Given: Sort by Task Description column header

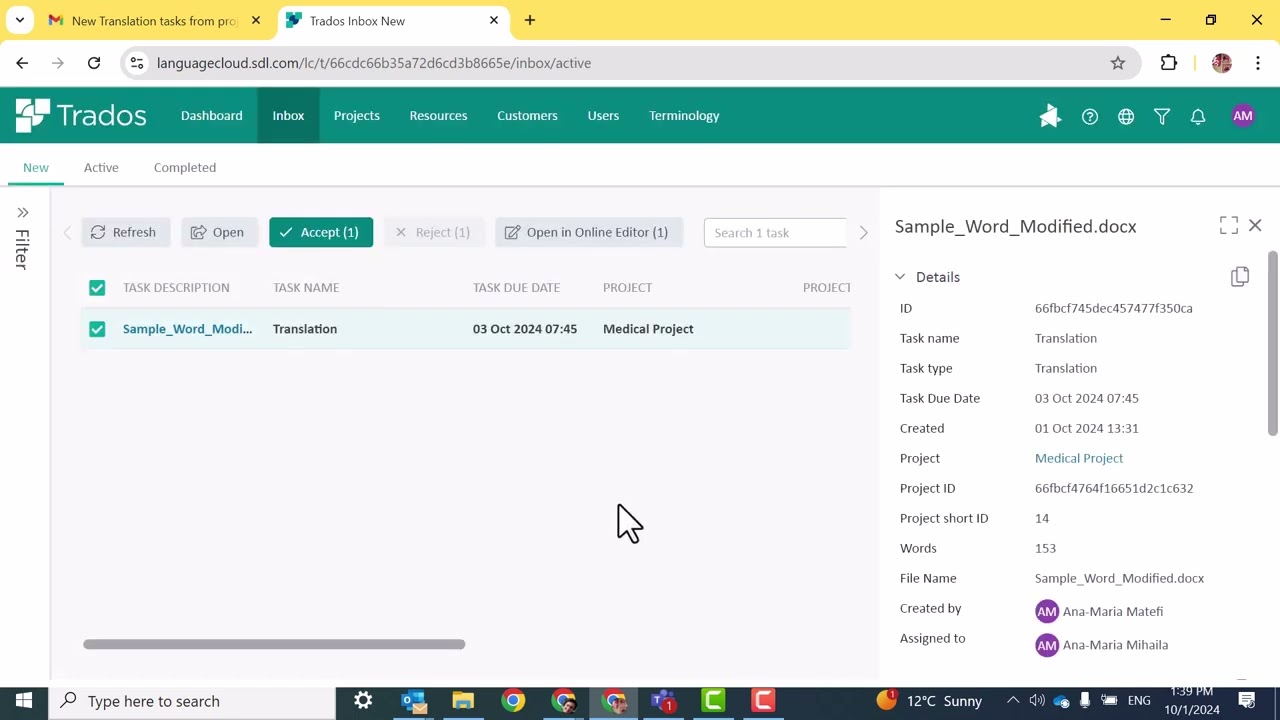Looking at the screenshot, I should [x=176, y=288].
